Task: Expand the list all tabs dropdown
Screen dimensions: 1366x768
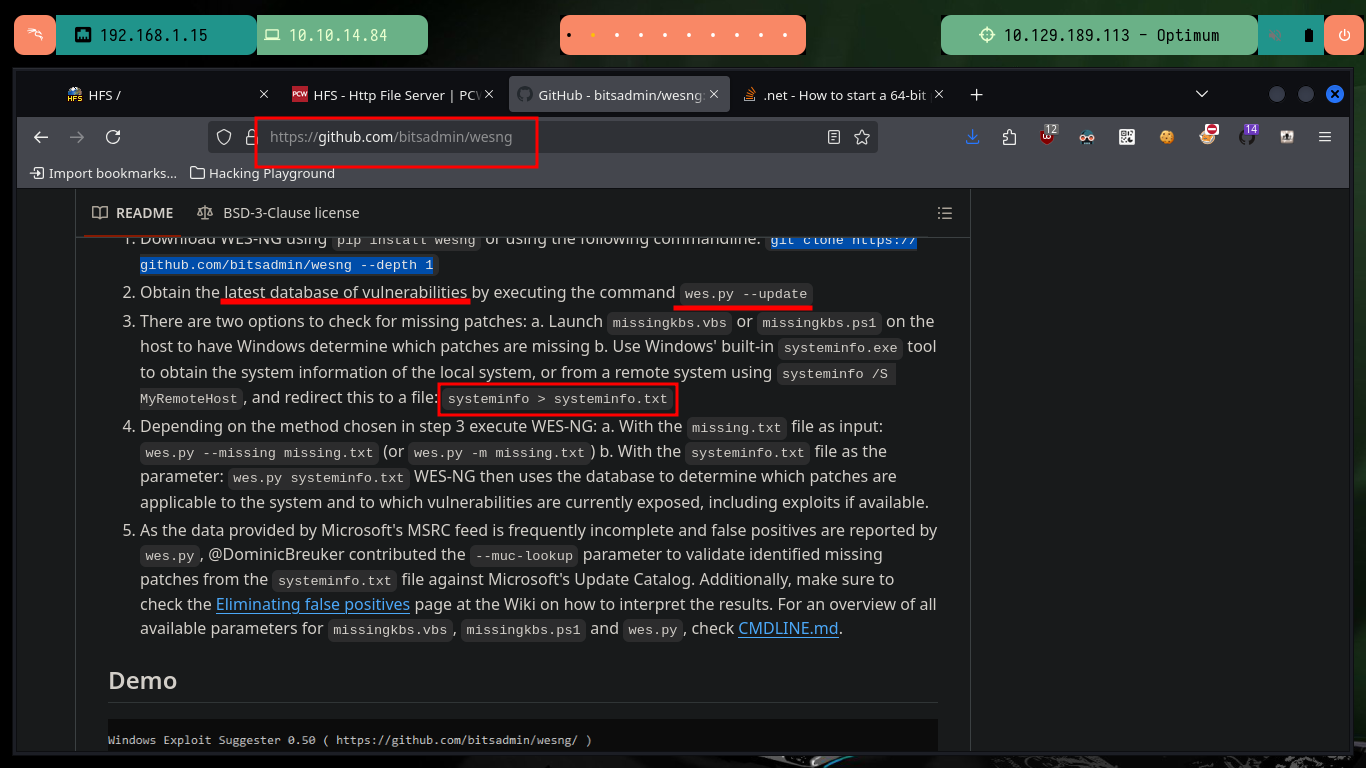Action: point(1202,94)
